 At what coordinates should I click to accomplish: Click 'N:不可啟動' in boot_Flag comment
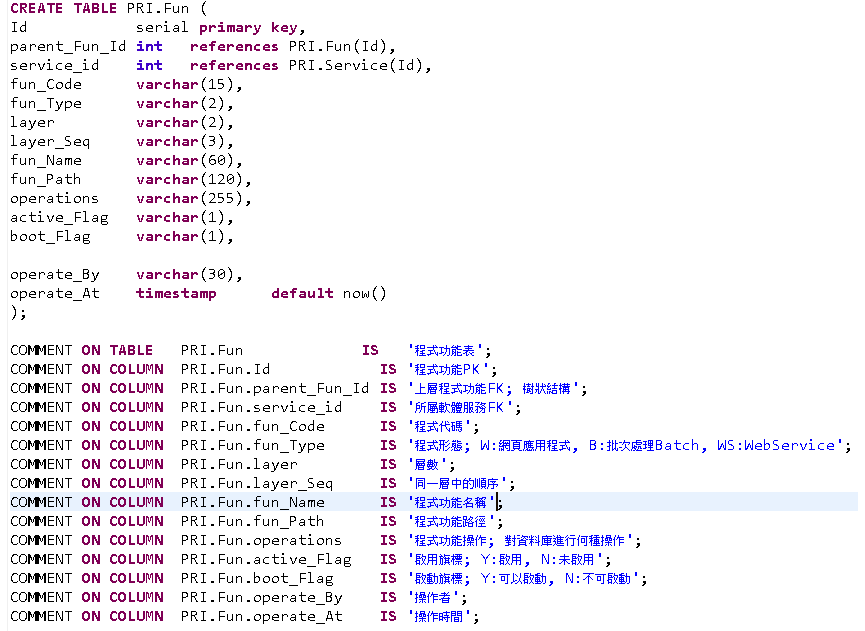pyautogui.click(x=597, y=579)
